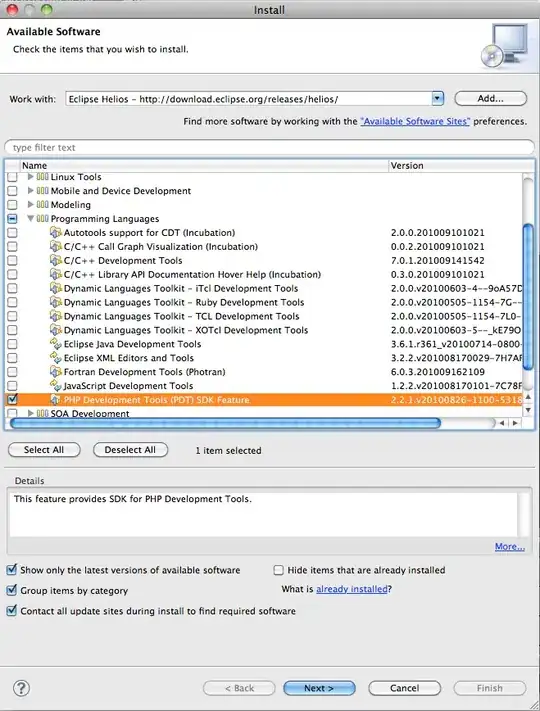Click the C/C++ Library API Documentation feature icon
540x711 pixels.
click(x=56, y=274)
